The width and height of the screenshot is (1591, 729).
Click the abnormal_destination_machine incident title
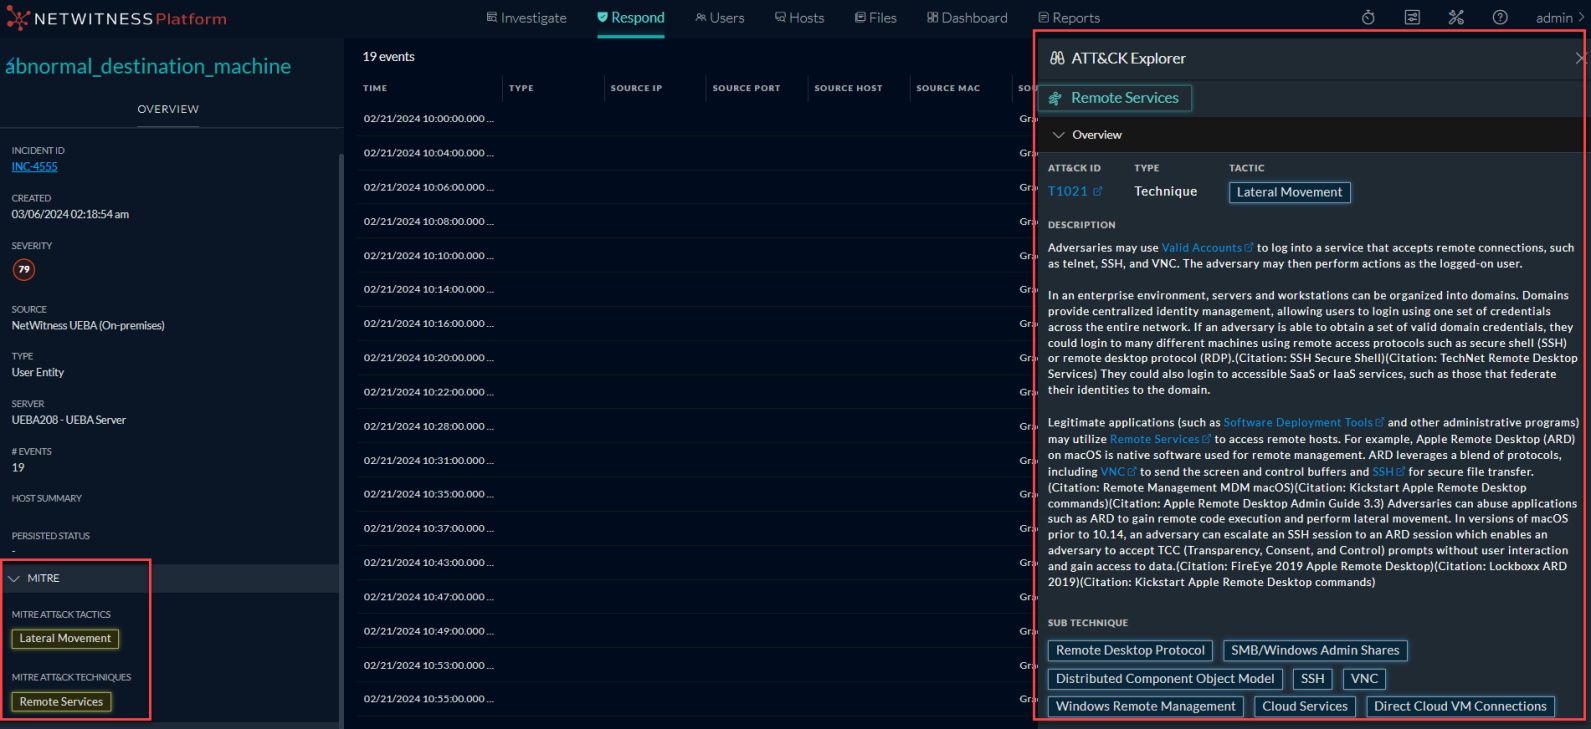coord(149,66)
